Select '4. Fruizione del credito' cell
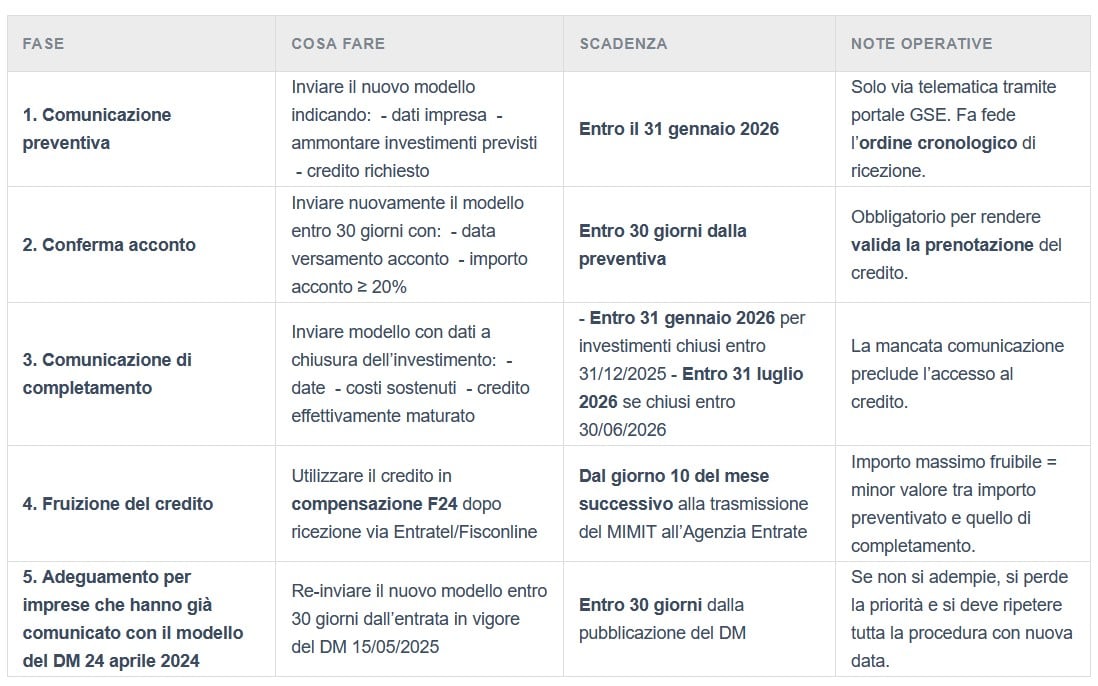The width and height of the screenshot is (1098, 686). (141, 504)
